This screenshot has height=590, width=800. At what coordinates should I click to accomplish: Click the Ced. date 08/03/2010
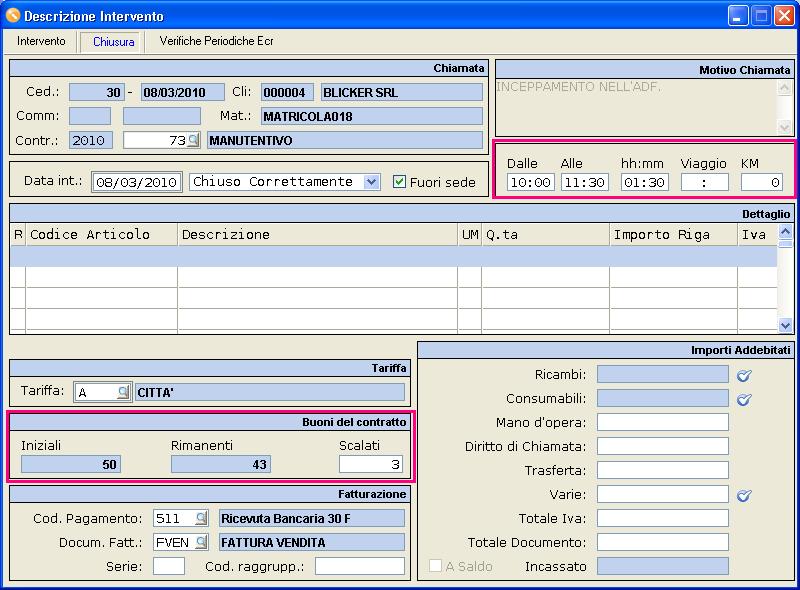coord(183,92)
